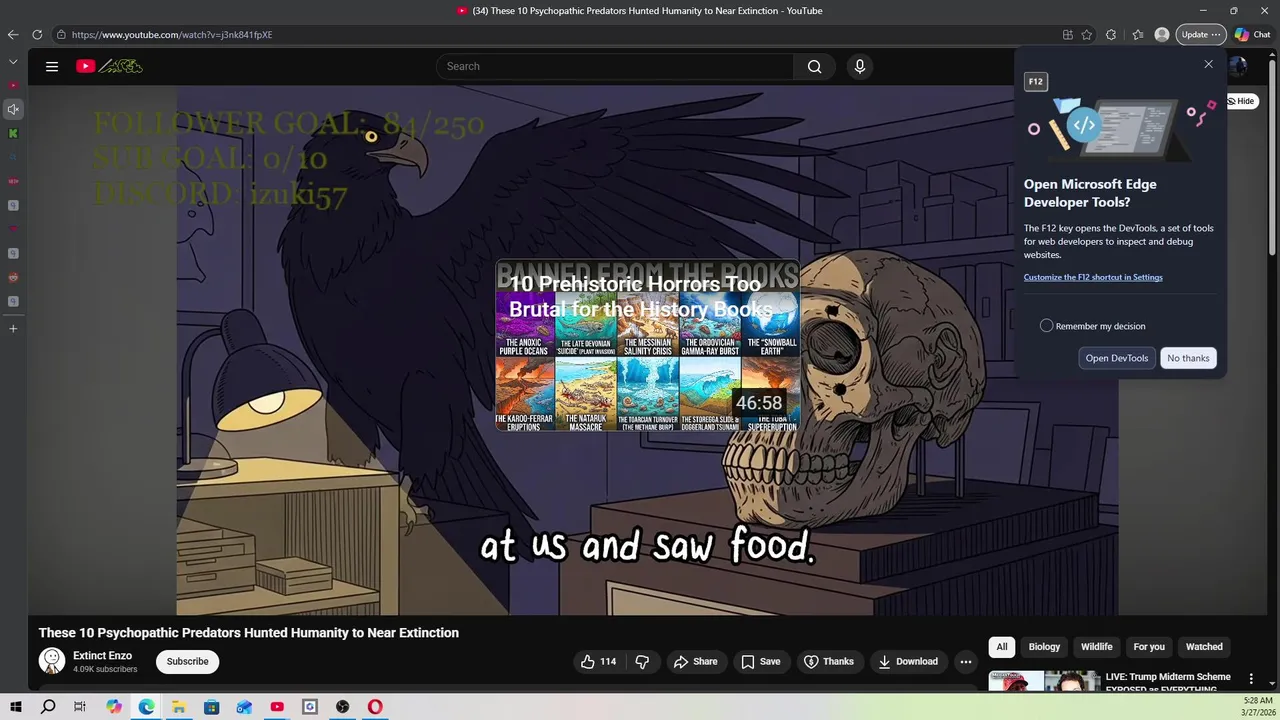The width and height of the screenshot is (1280, 720).
Task: Send a Thanks to the creator
Action: [829, 661]
